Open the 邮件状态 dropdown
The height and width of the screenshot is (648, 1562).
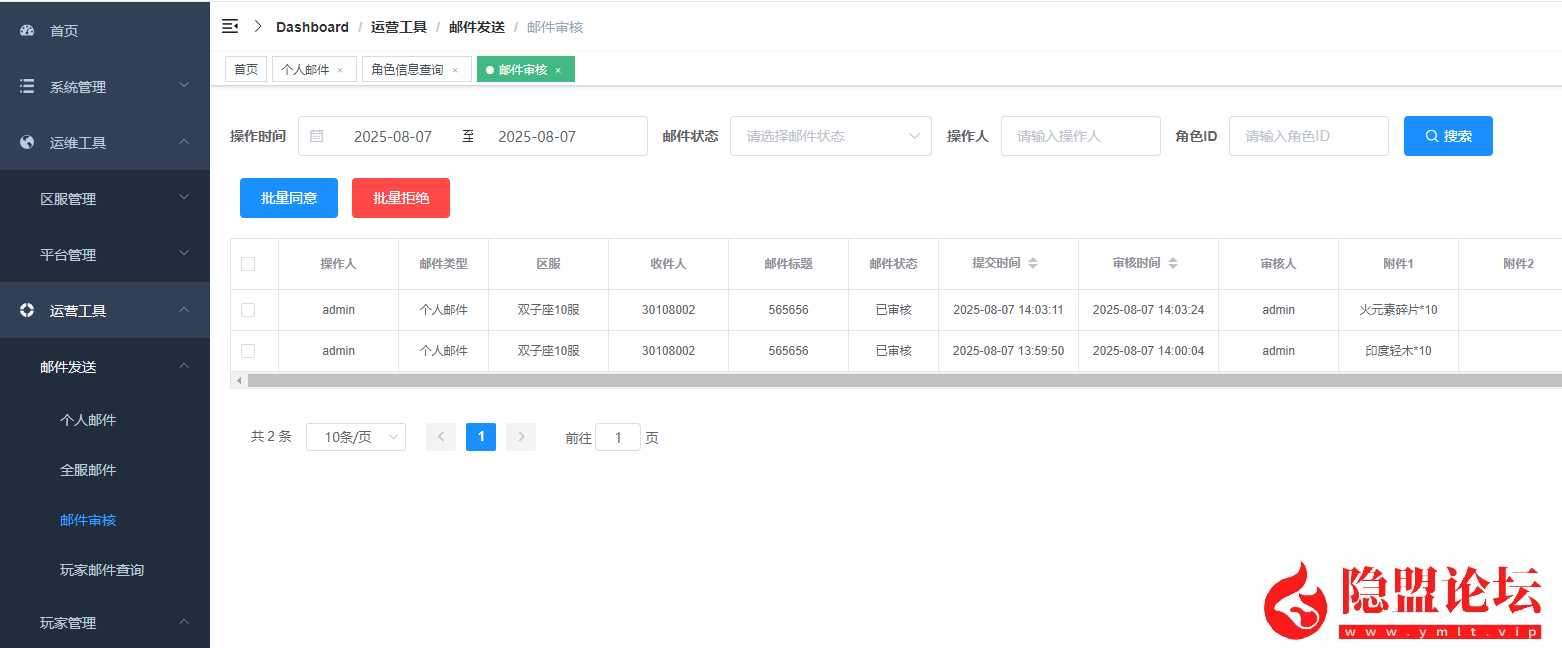830,136
